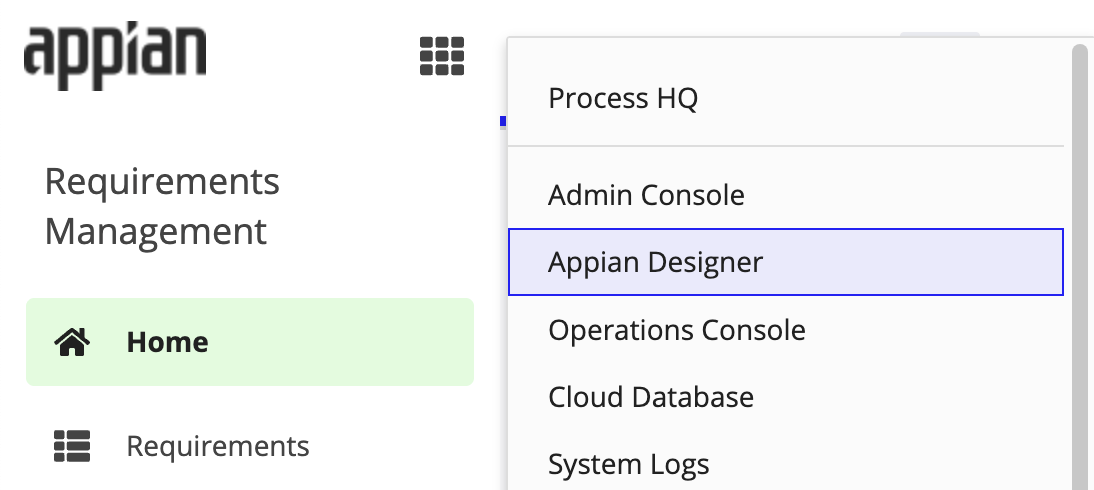Select Cloud Database menu item
Viewport: 1094px width, 490px height.
[x=786, y=396]
